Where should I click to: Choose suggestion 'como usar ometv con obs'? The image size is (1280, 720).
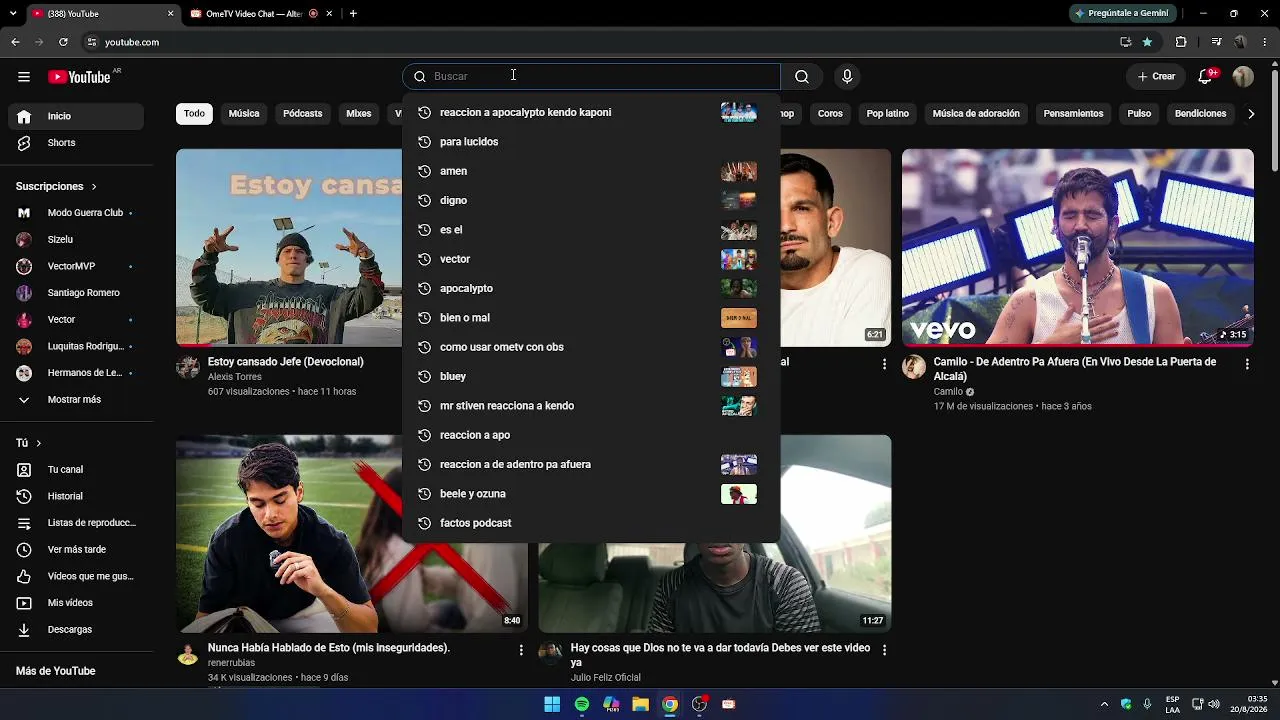click(x=591, y=347)
